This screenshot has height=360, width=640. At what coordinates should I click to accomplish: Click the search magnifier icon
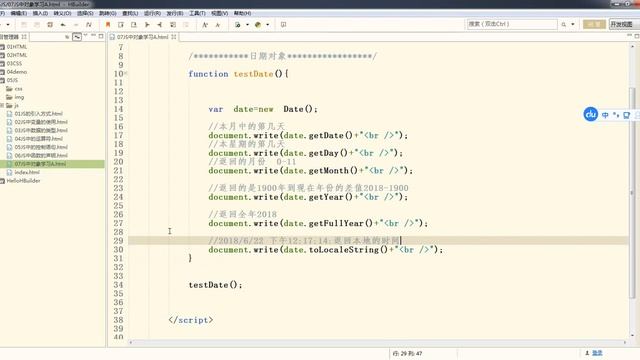pyautogui.click(x=564, y=24)
